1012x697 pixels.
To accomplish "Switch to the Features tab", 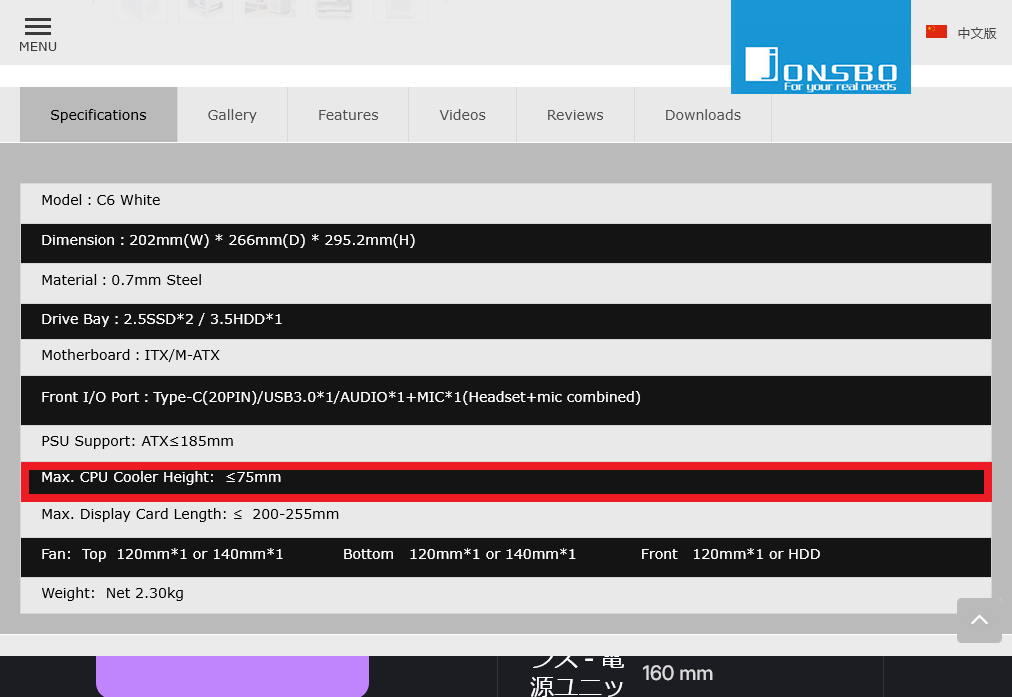I will pyautogui.click(x=348, y=115).
